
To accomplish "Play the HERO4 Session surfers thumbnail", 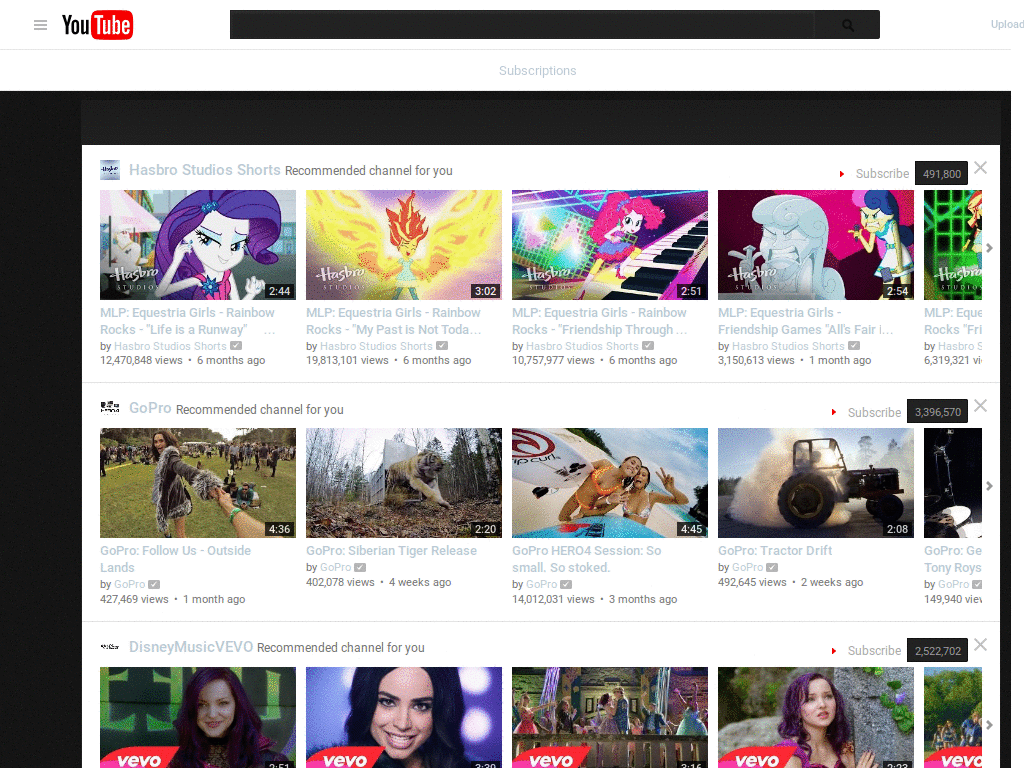I will 610,483.
